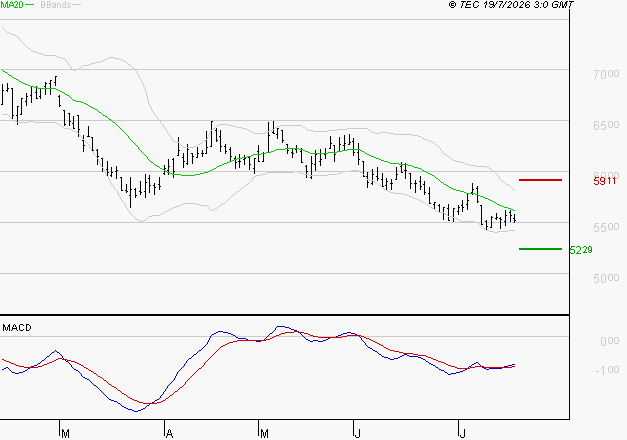Image resolution: width=627 pixels, height=440 pixels.
Task: Click the last J month axis label
Action: click(x=462, y=434)
